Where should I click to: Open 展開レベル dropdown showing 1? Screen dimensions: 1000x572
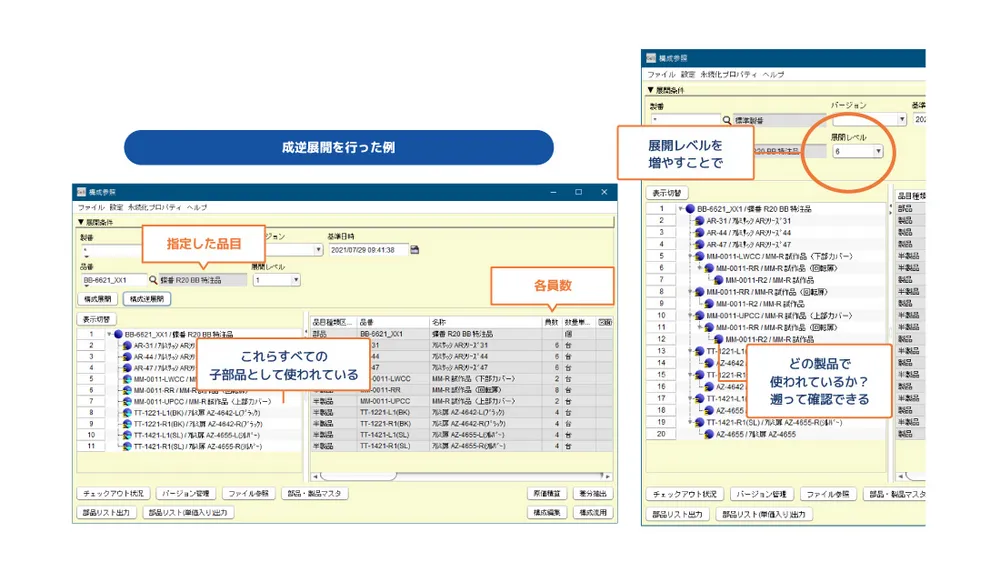pos(296,280)
